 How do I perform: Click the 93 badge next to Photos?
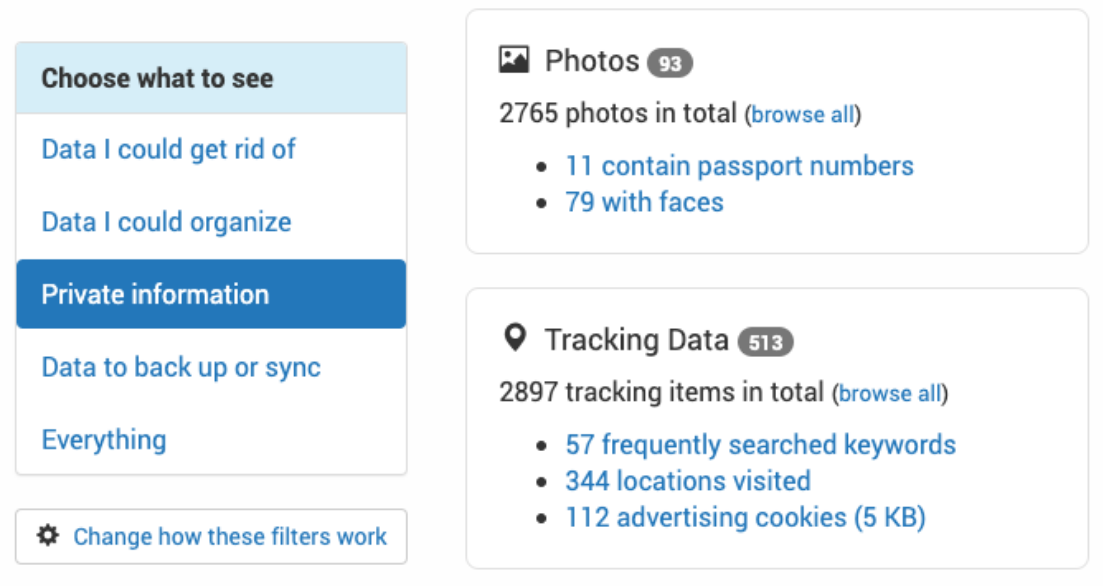click(x=670, y=63)
